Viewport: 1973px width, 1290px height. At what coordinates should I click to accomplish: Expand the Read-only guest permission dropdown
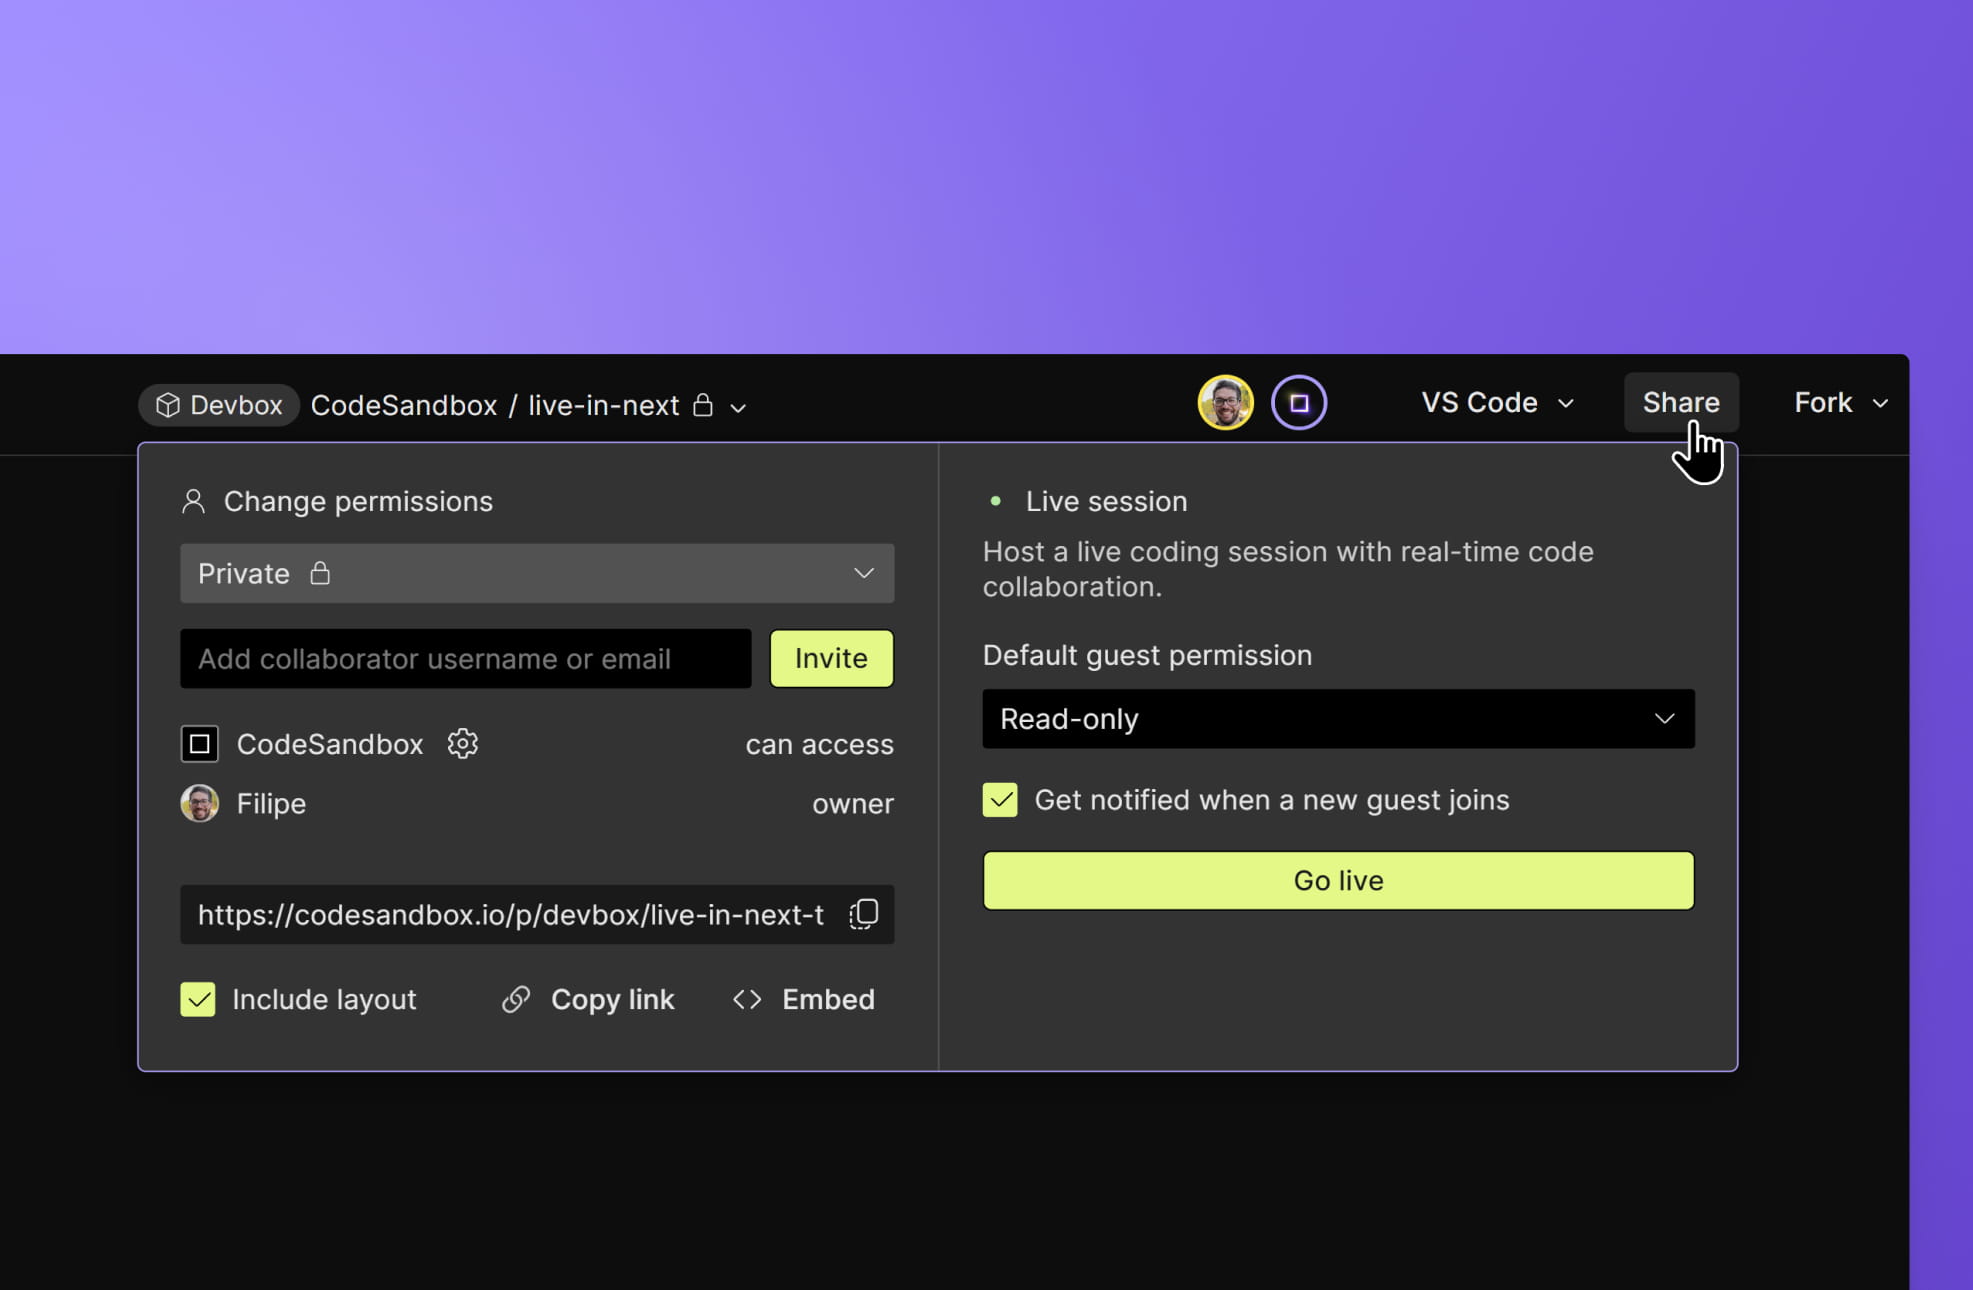pos(1338,719)
